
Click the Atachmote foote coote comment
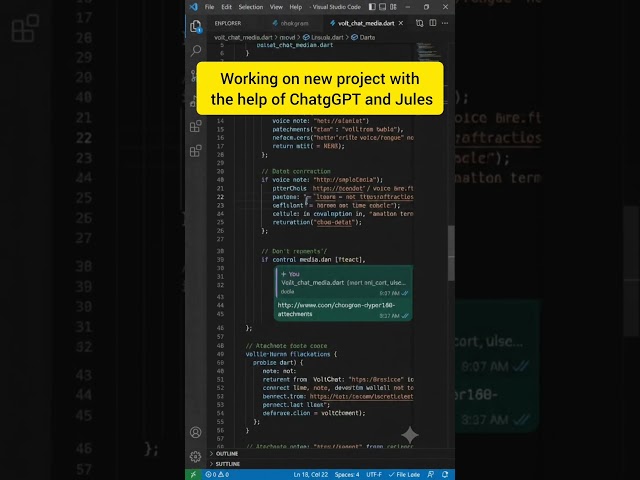[x=286, y=345]
